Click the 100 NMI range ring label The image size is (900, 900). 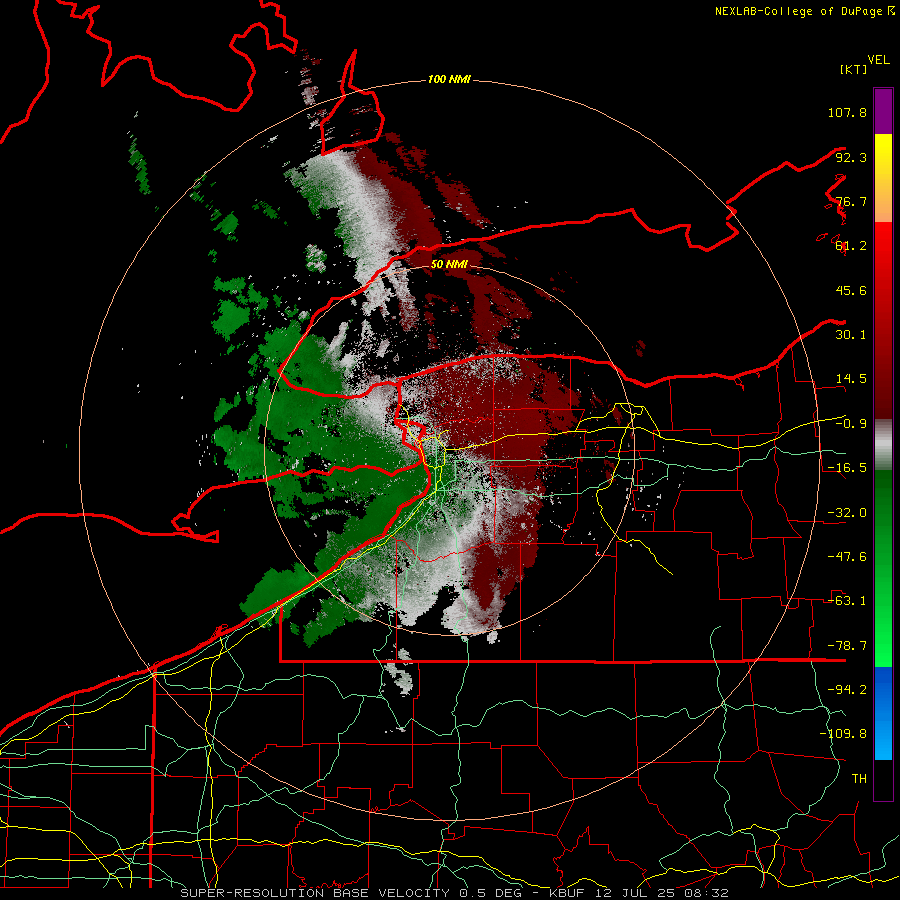click(449, 79)
